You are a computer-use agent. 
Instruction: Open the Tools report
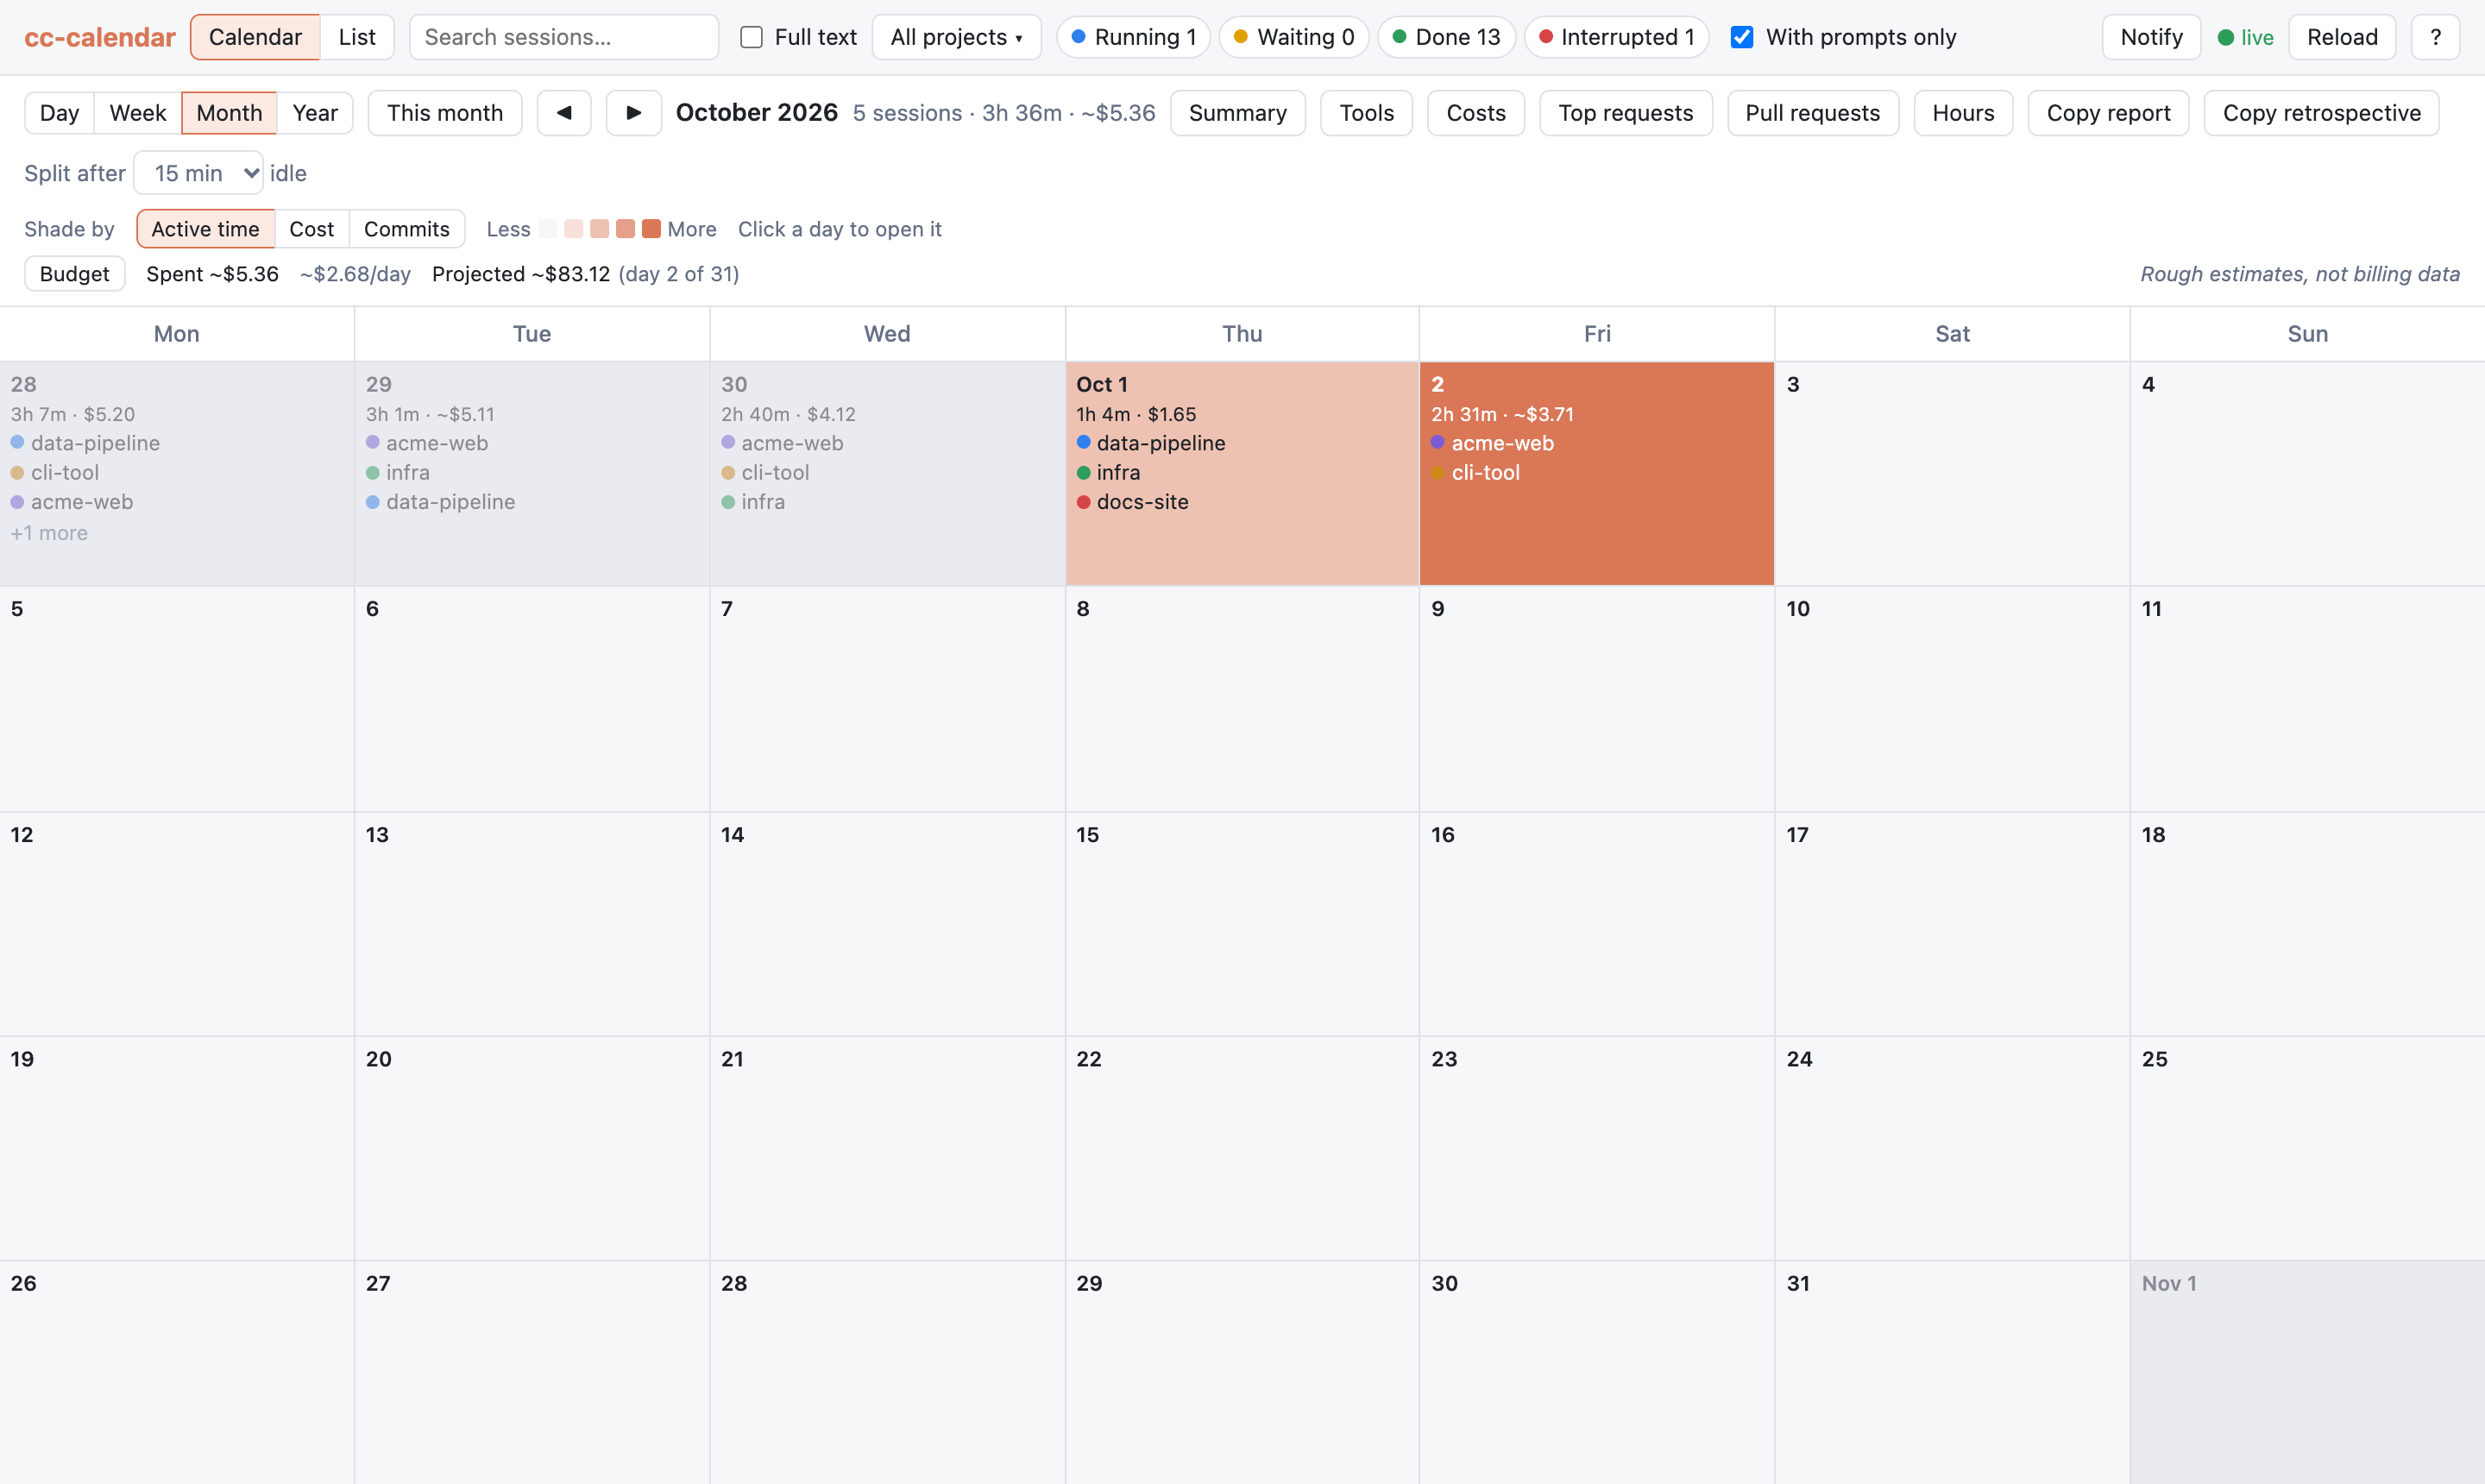[x=1366, y=113]
